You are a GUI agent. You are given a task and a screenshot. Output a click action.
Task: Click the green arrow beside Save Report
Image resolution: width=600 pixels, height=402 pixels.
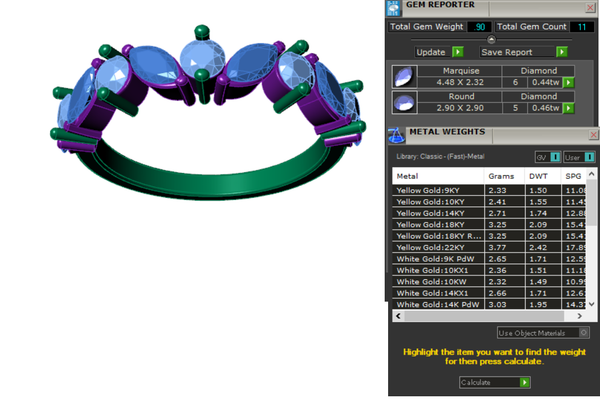pyautogui.click(x=561, y=52)
